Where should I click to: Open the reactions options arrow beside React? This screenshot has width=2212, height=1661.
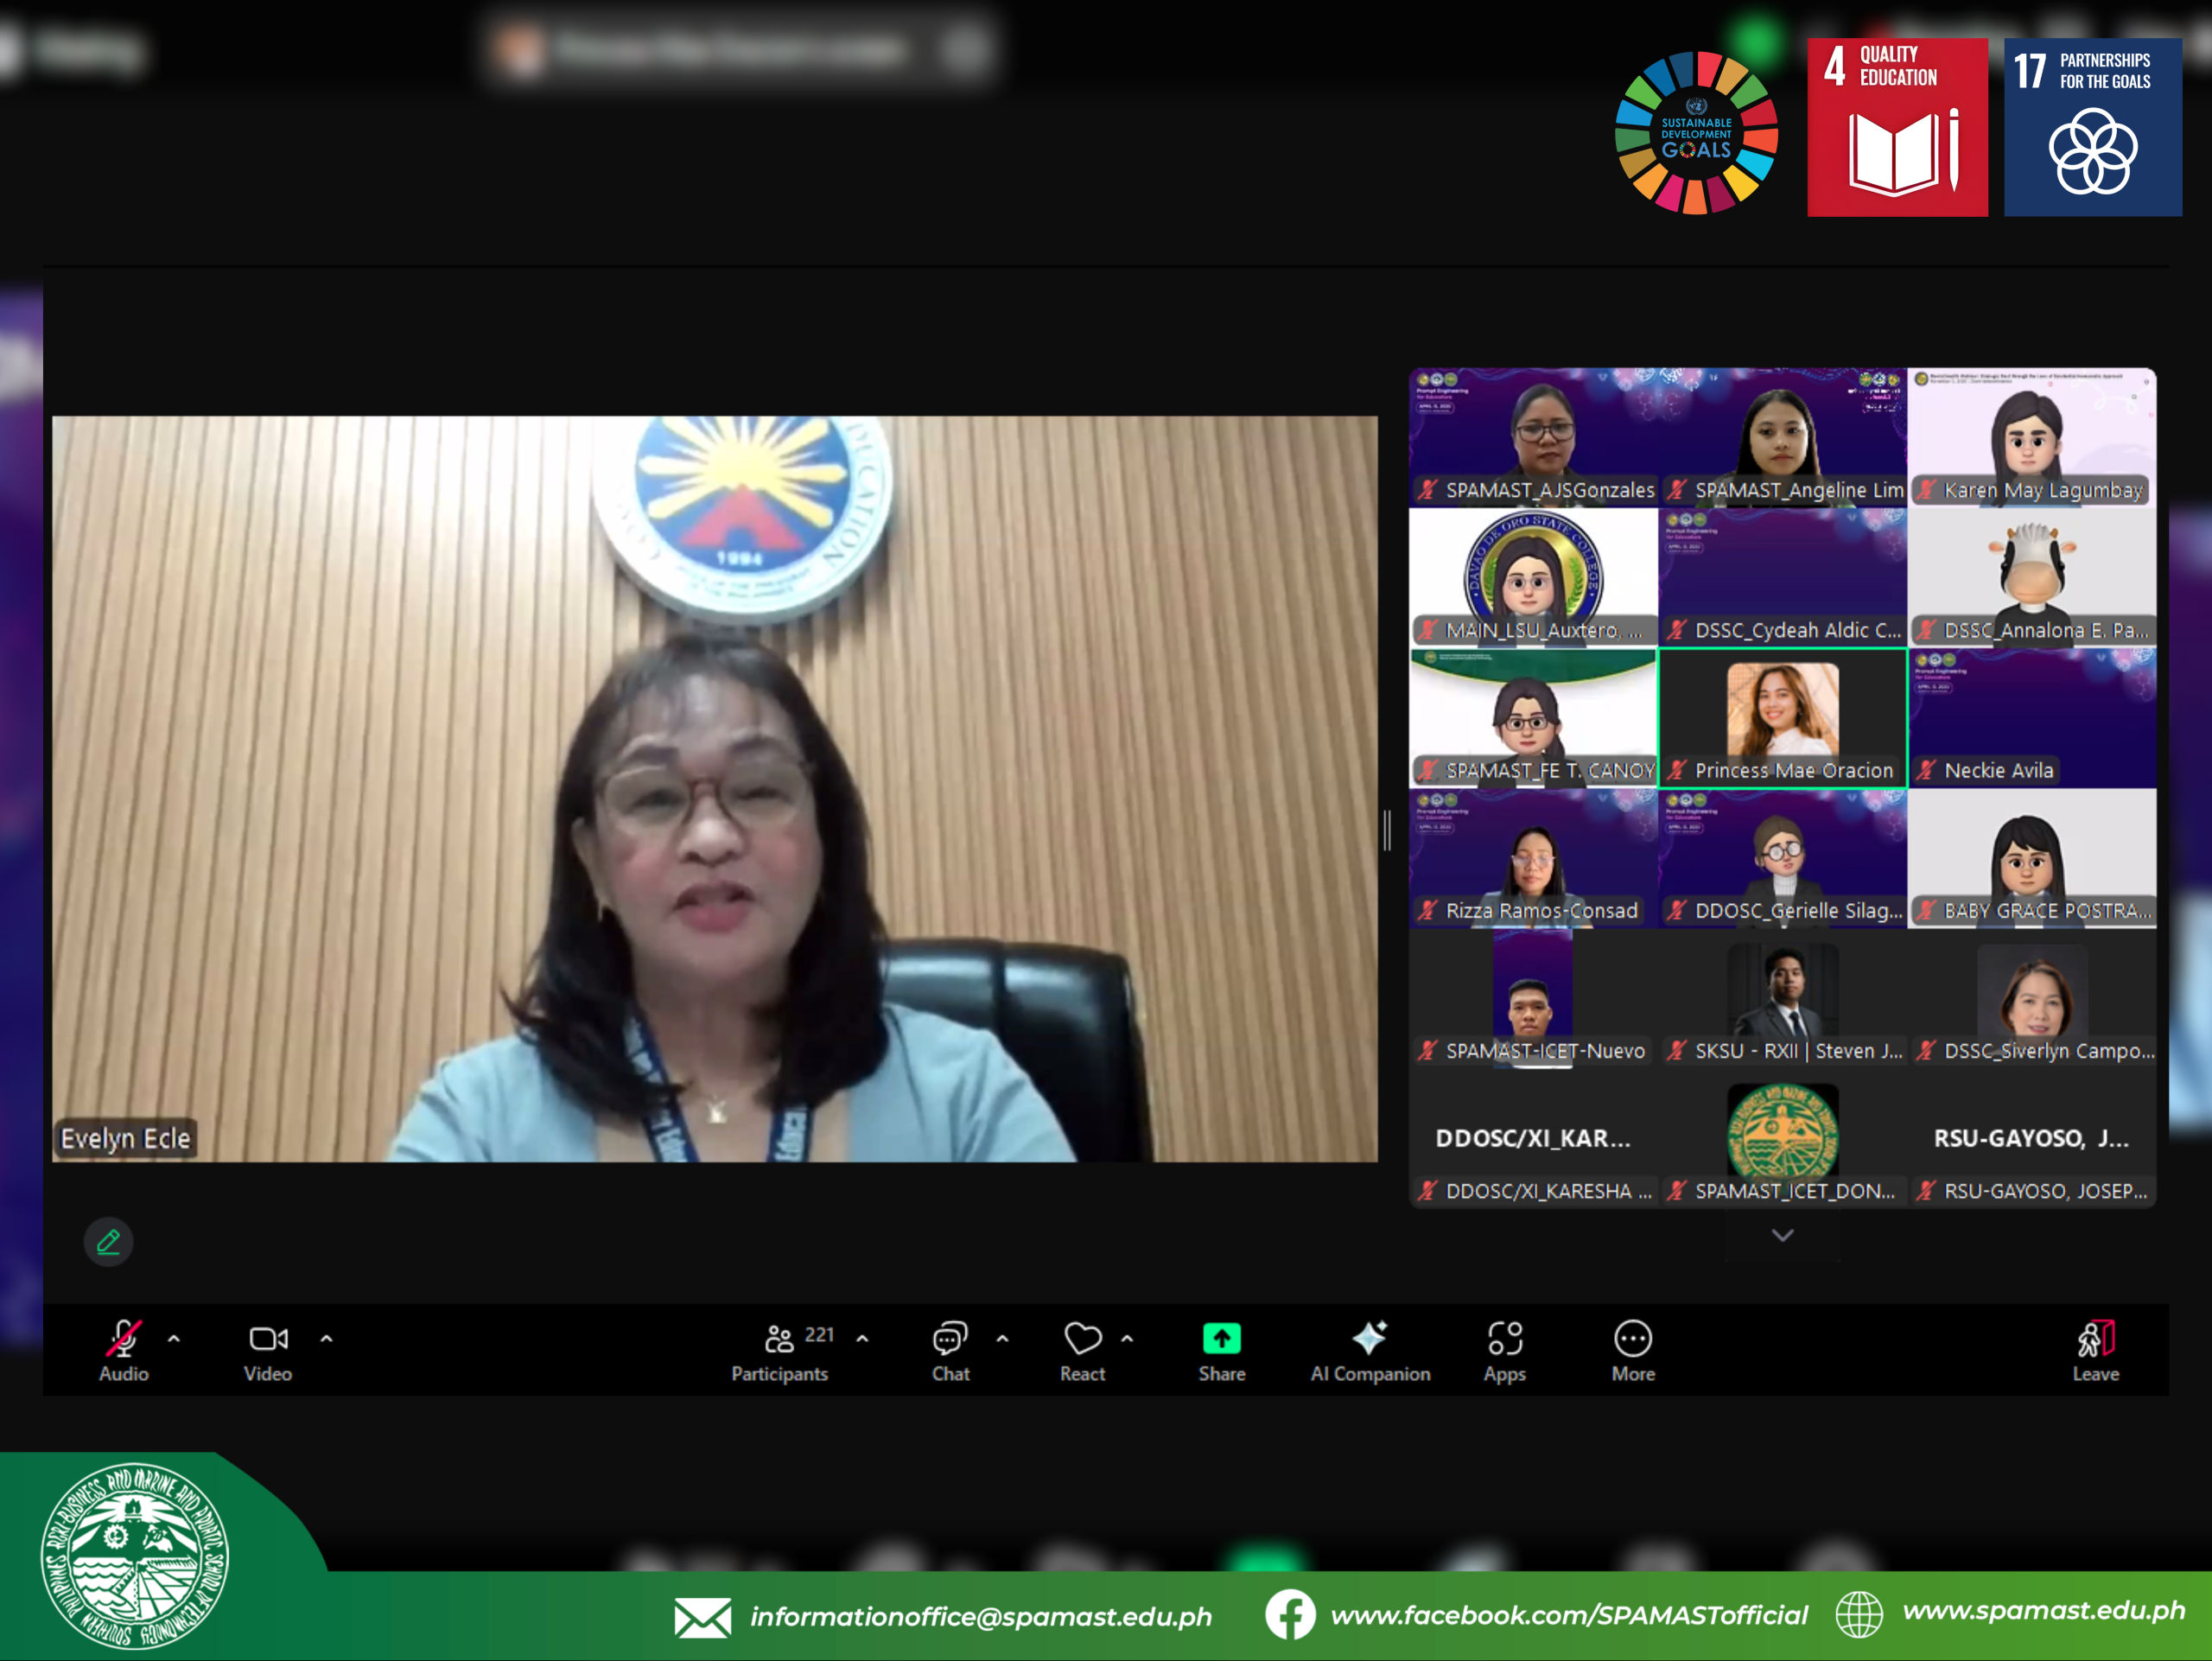1127,1338
